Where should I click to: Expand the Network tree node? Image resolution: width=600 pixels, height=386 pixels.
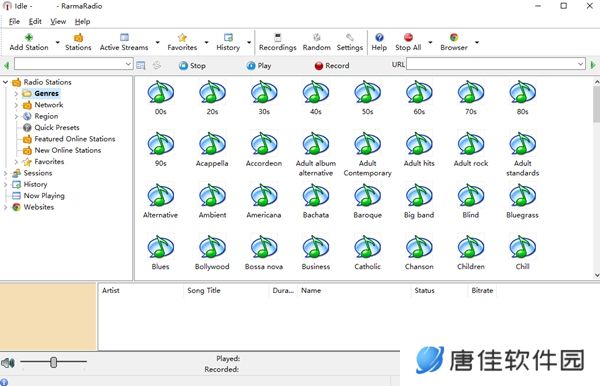[x=16, y=105]
